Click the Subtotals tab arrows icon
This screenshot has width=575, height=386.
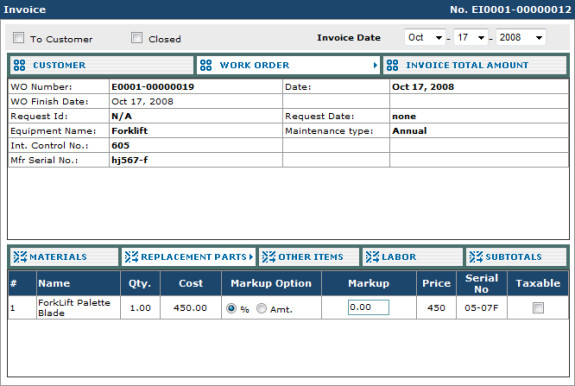point(476,257)
